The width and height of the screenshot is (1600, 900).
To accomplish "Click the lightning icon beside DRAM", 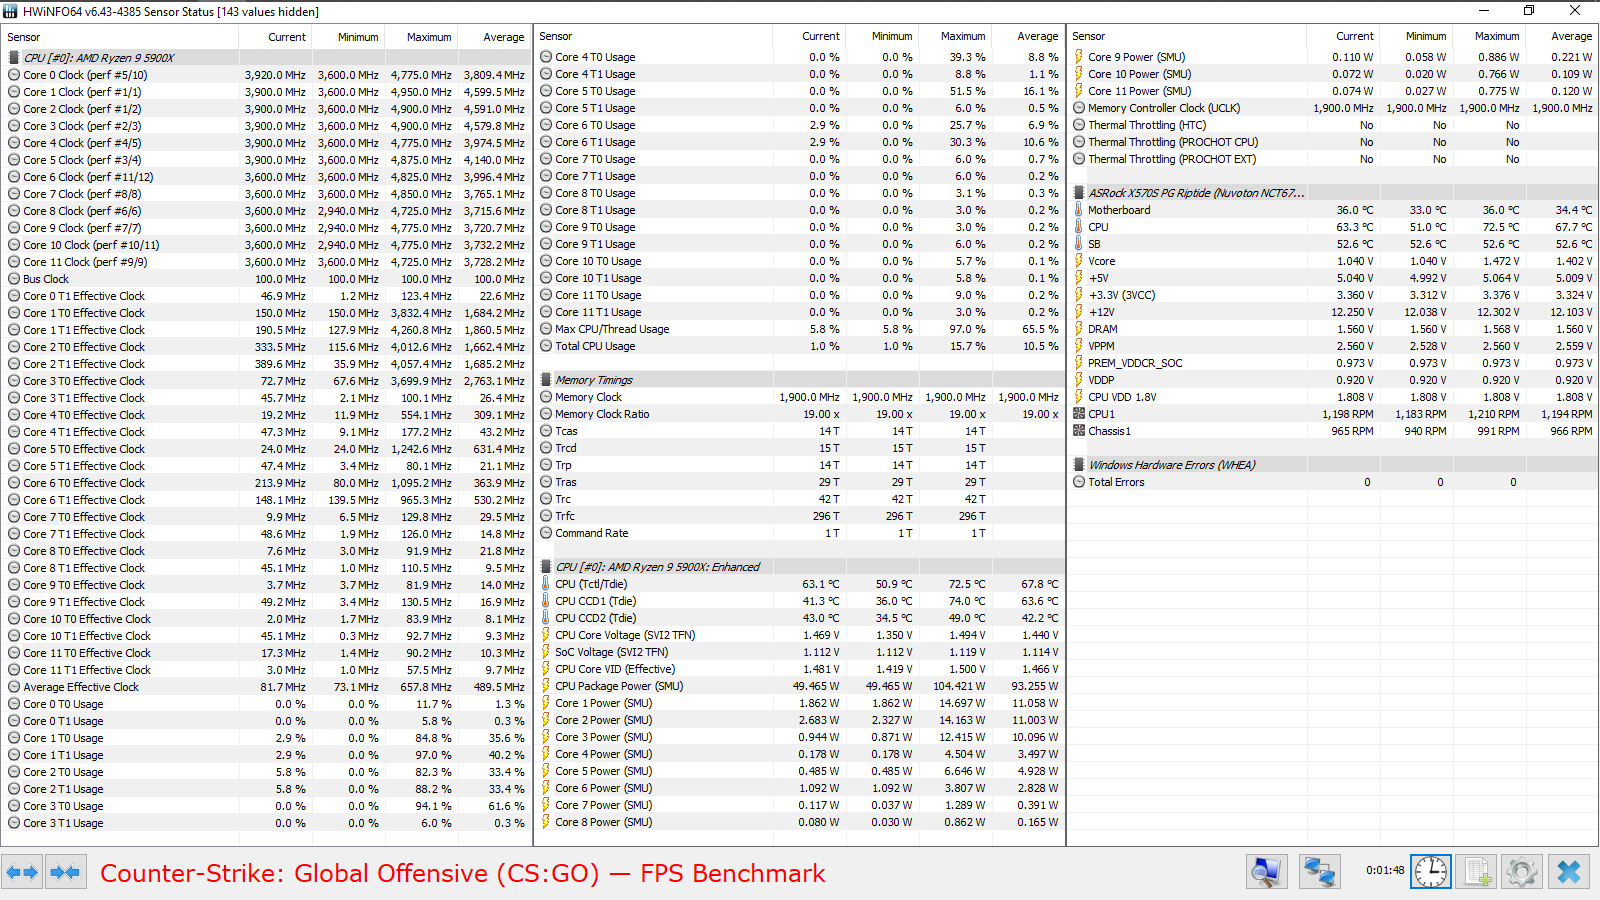I will (1079, 329).
